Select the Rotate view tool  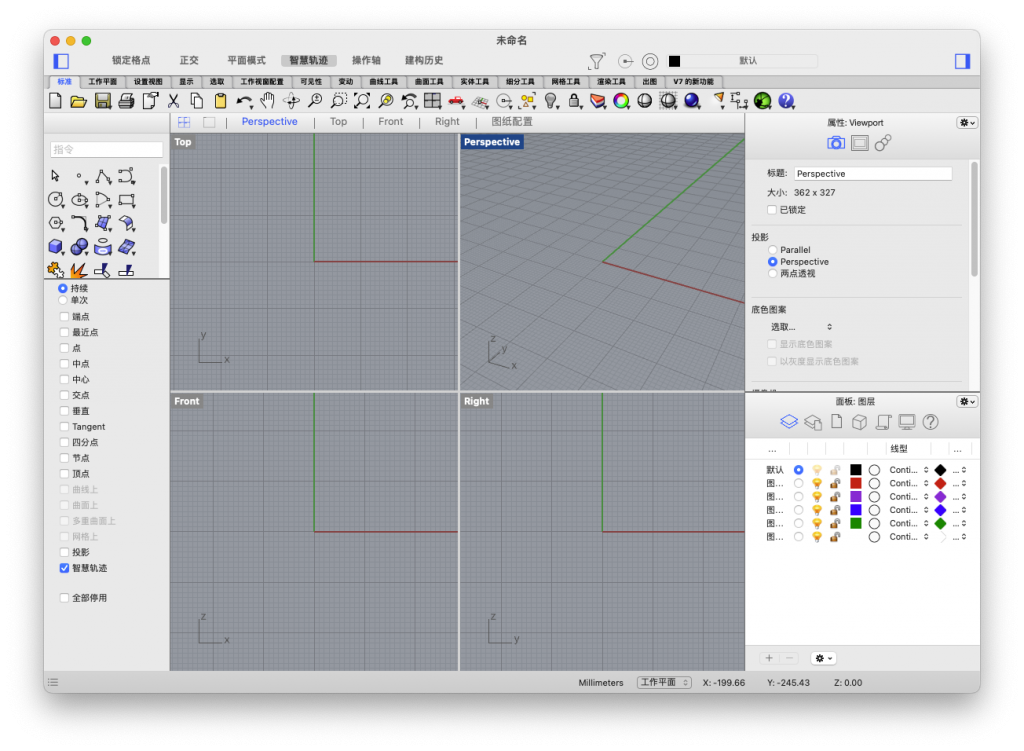[291, 101]
